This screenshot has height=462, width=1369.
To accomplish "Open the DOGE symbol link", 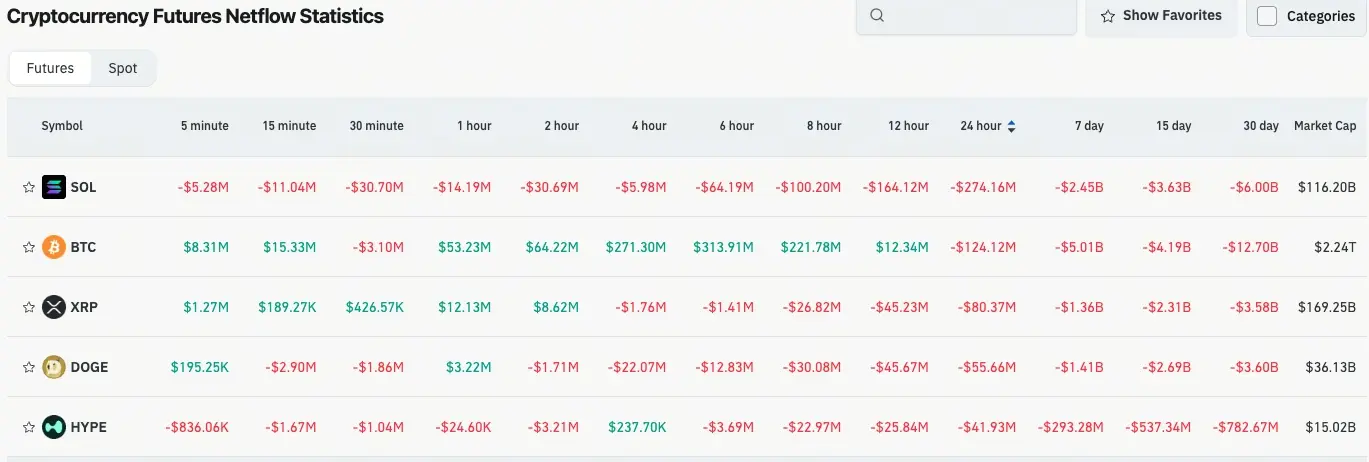I will click(89, 367).
